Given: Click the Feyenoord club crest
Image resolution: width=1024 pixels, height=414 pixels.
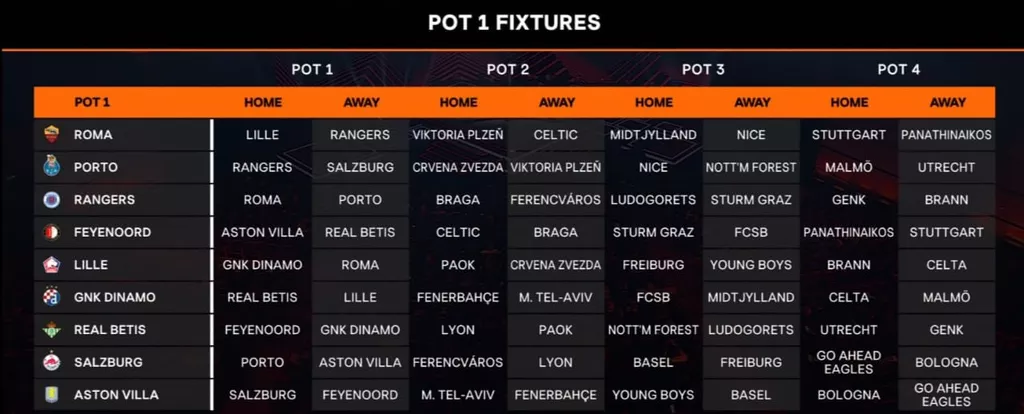Looking at the screenshot, I should click(52, 232).
